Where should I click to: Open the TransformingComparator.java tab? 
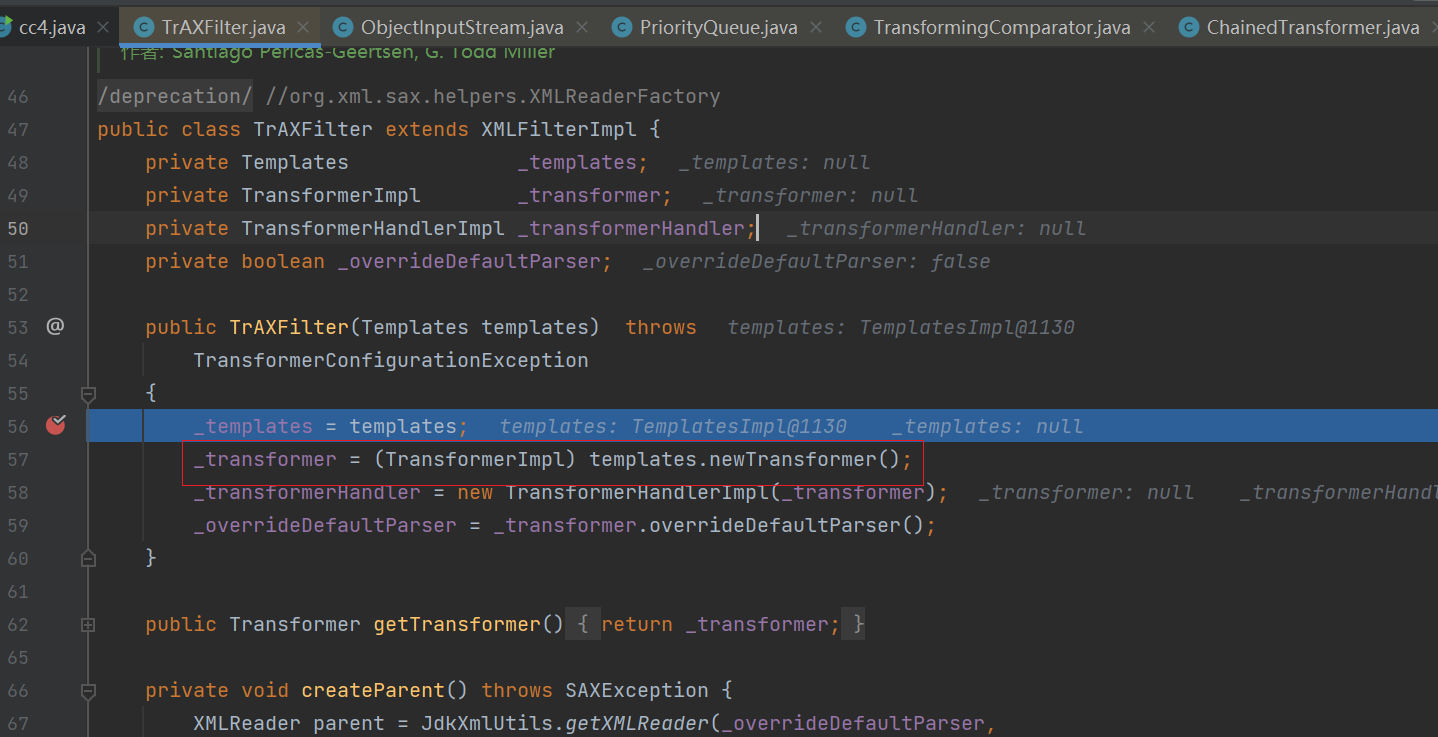1002,27
